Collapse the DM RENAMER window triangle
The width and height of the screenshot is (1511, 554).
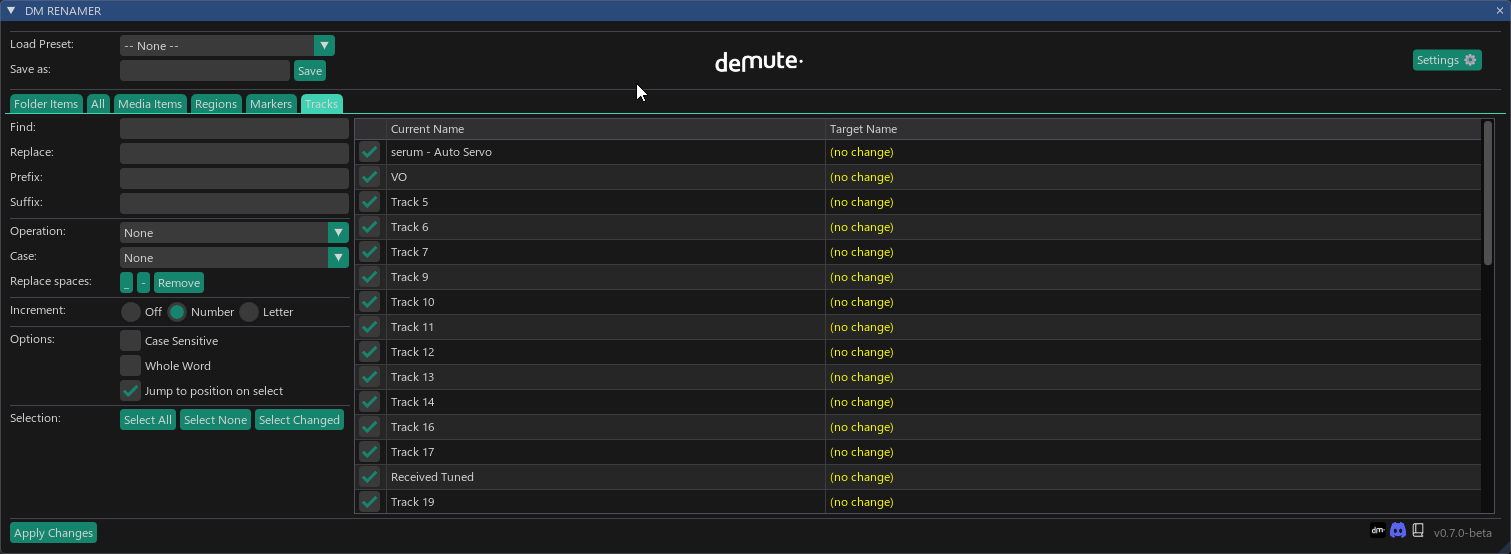pos(11,10)
